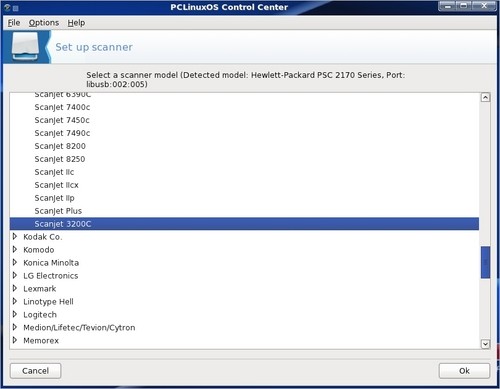500x389 pixels.
Task: Open the File menu
Action: tap(14, 23)
